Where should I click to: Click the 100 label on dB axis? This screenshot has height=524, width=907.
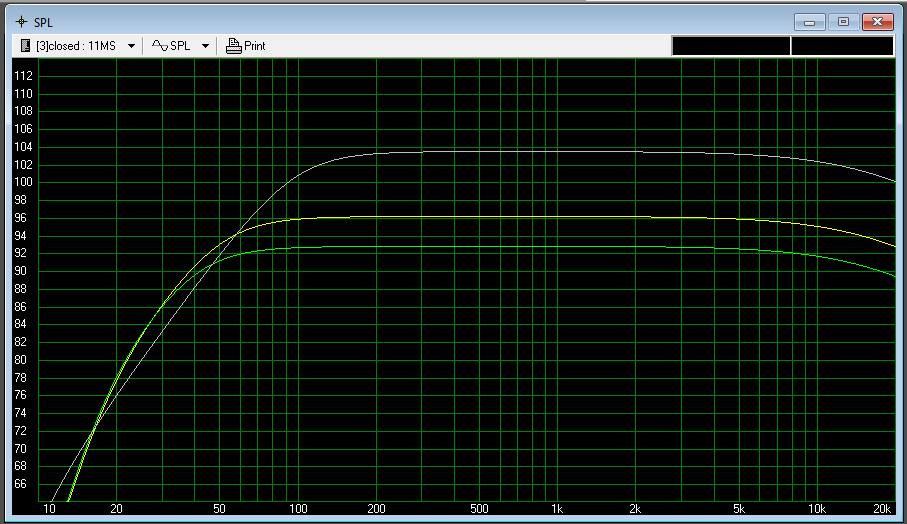pyautogui.click(x=23, y=182)
